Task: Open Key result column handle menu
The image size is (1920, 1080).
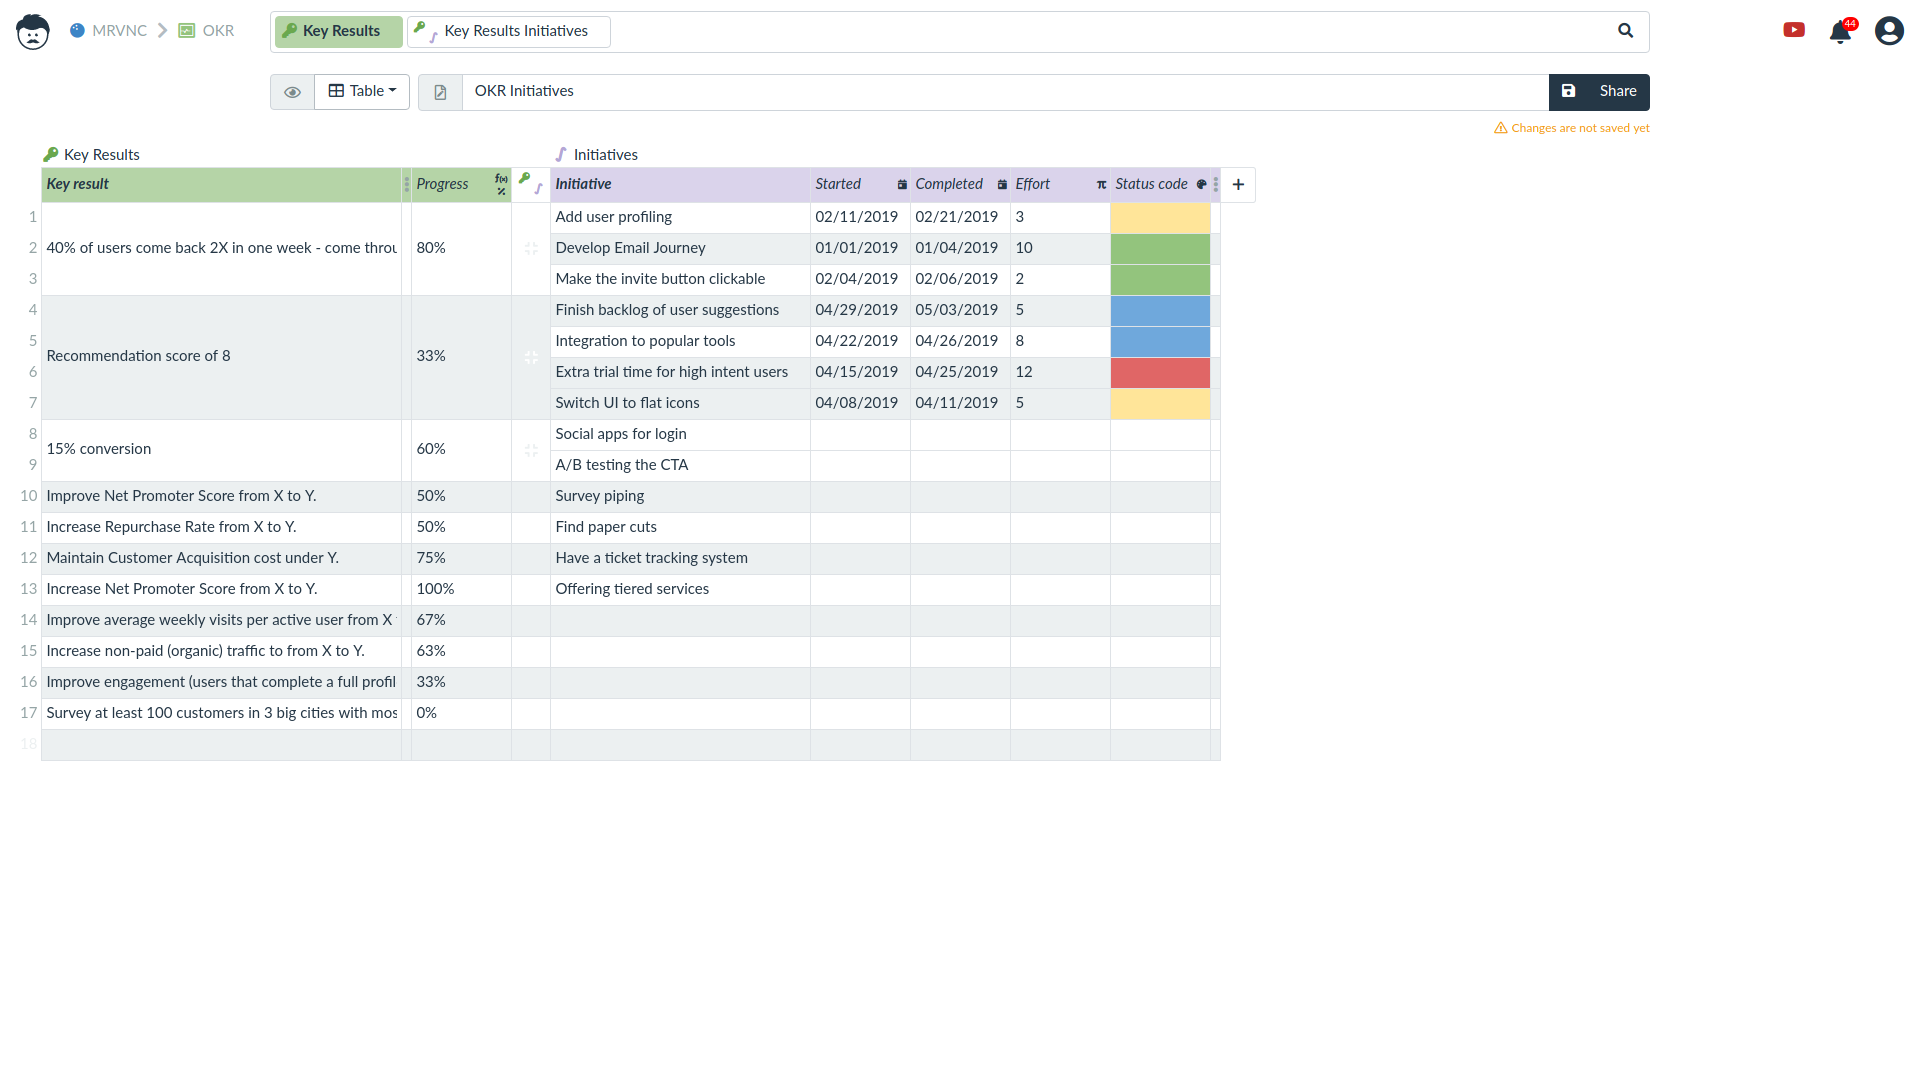Action: pos(406,184)
